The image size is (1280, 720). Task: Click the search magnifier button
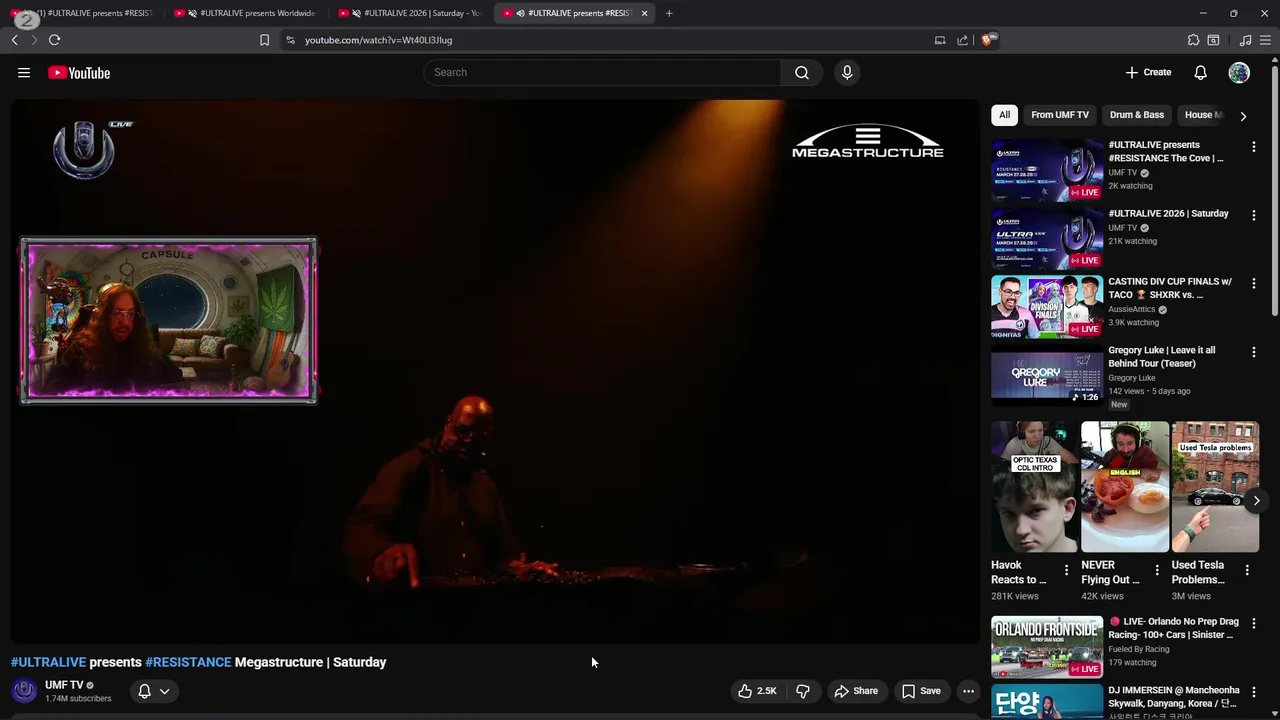(x=802, y=72)
